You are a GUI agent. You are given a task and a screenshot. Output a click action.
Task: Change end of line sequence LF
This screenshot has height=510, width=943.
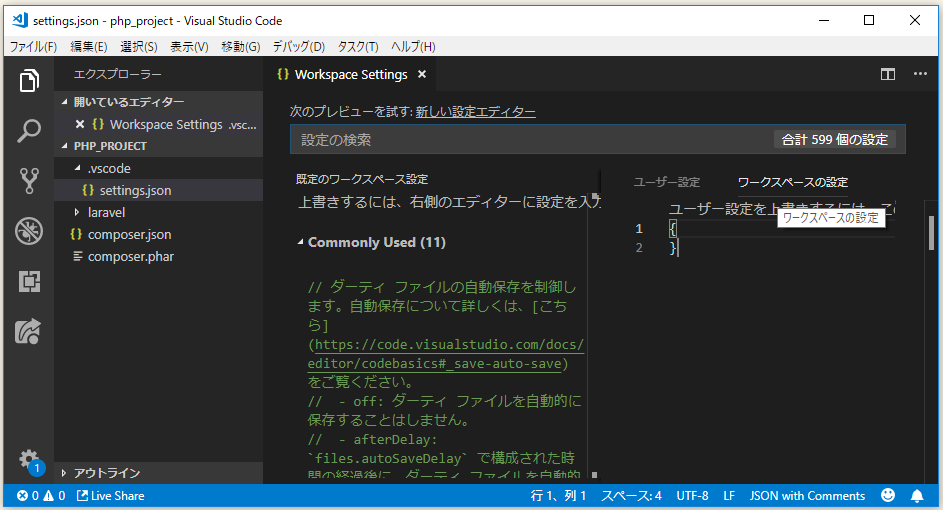729,496
